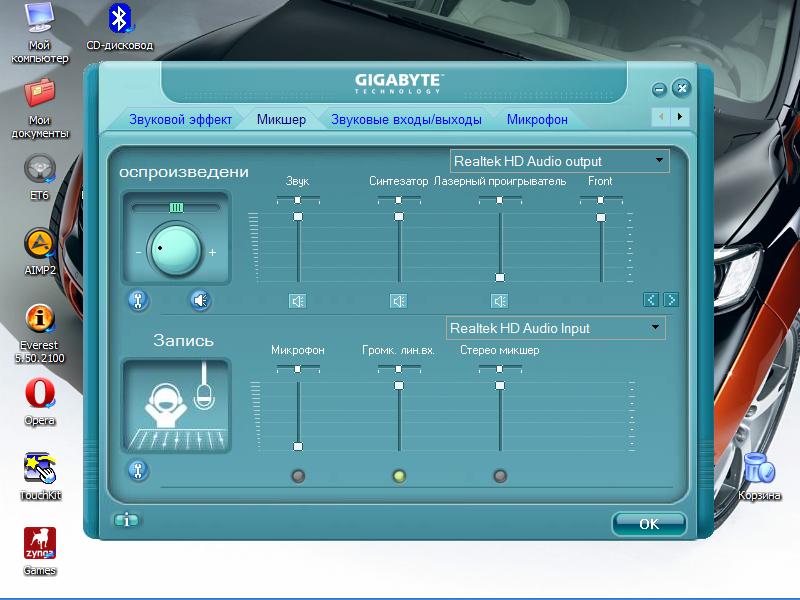The width and height of the screenshot is (800, 600).
Task: Select Opera desktop icon
Action: pos(40,402)
